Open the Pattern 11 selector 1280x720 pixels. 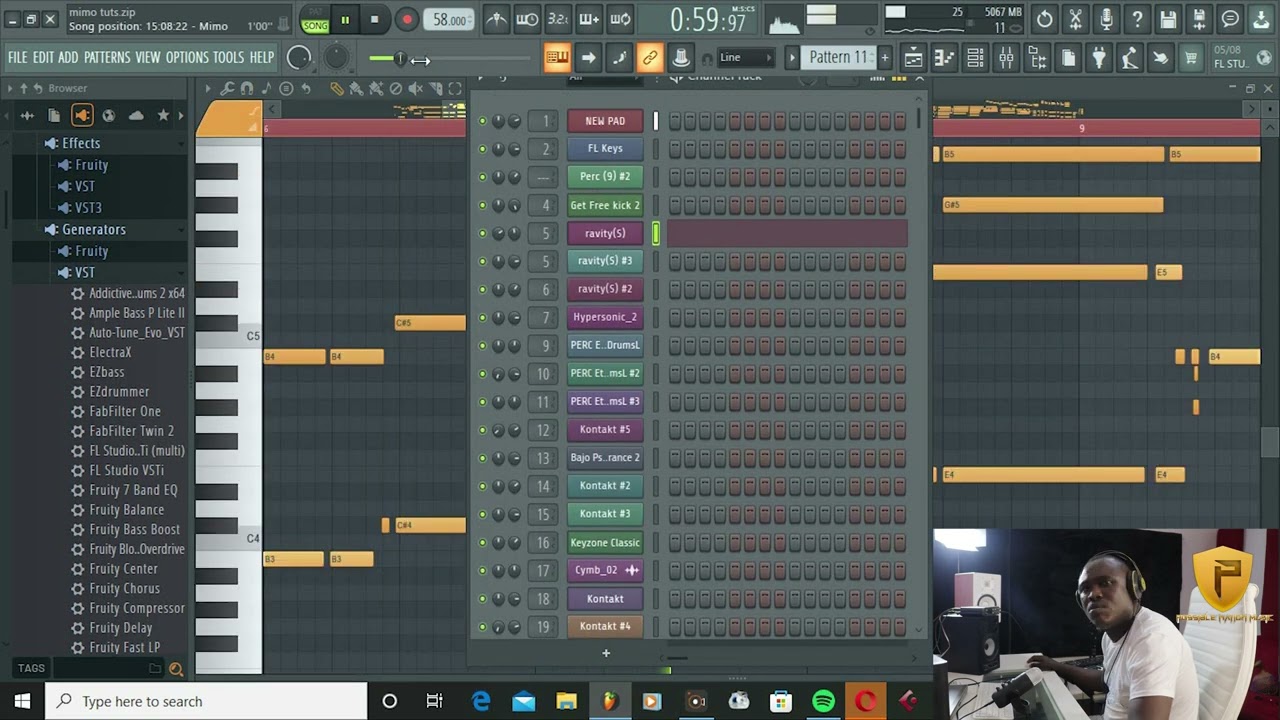pyautogui.click(x=839, y=58)
